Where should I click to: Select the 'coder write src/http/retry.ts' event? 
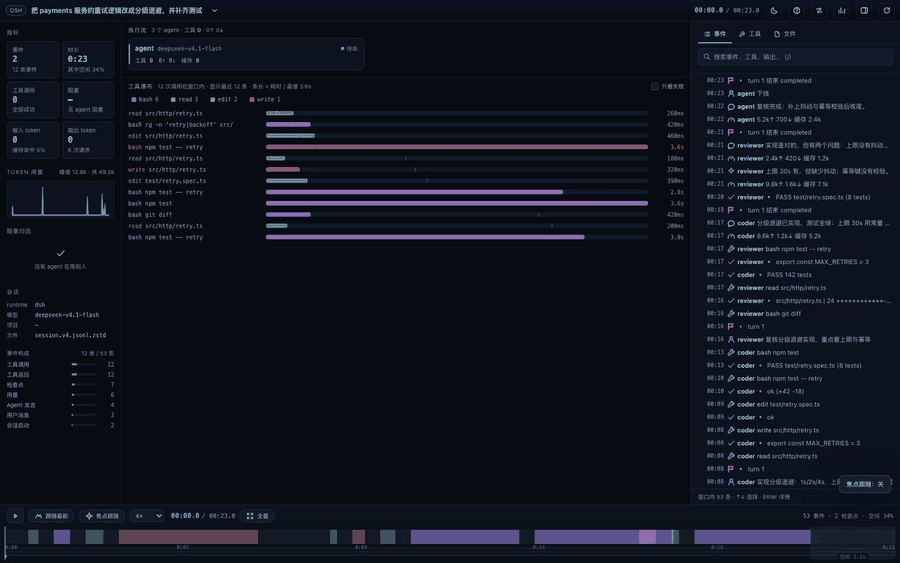(x=795, y=430)
